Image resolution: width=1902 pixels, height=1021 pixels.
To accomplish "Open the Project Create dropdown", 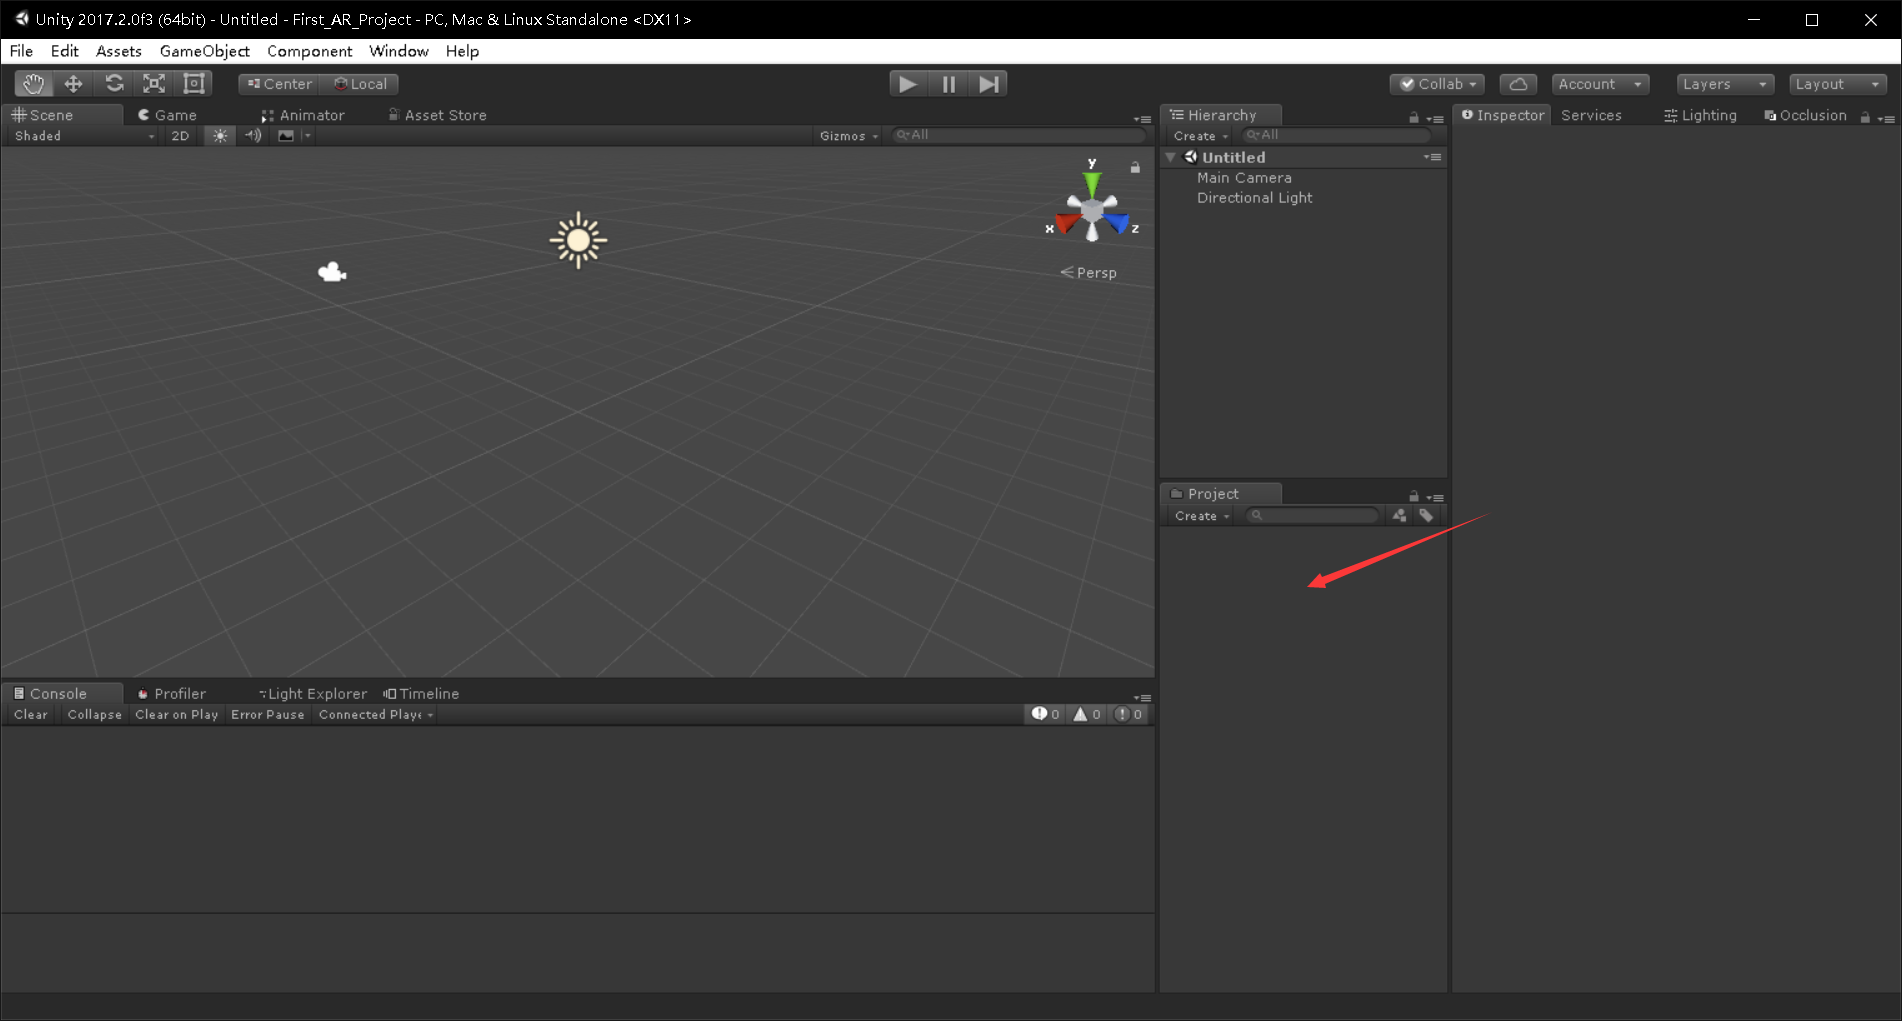I will click(1201, 516).
